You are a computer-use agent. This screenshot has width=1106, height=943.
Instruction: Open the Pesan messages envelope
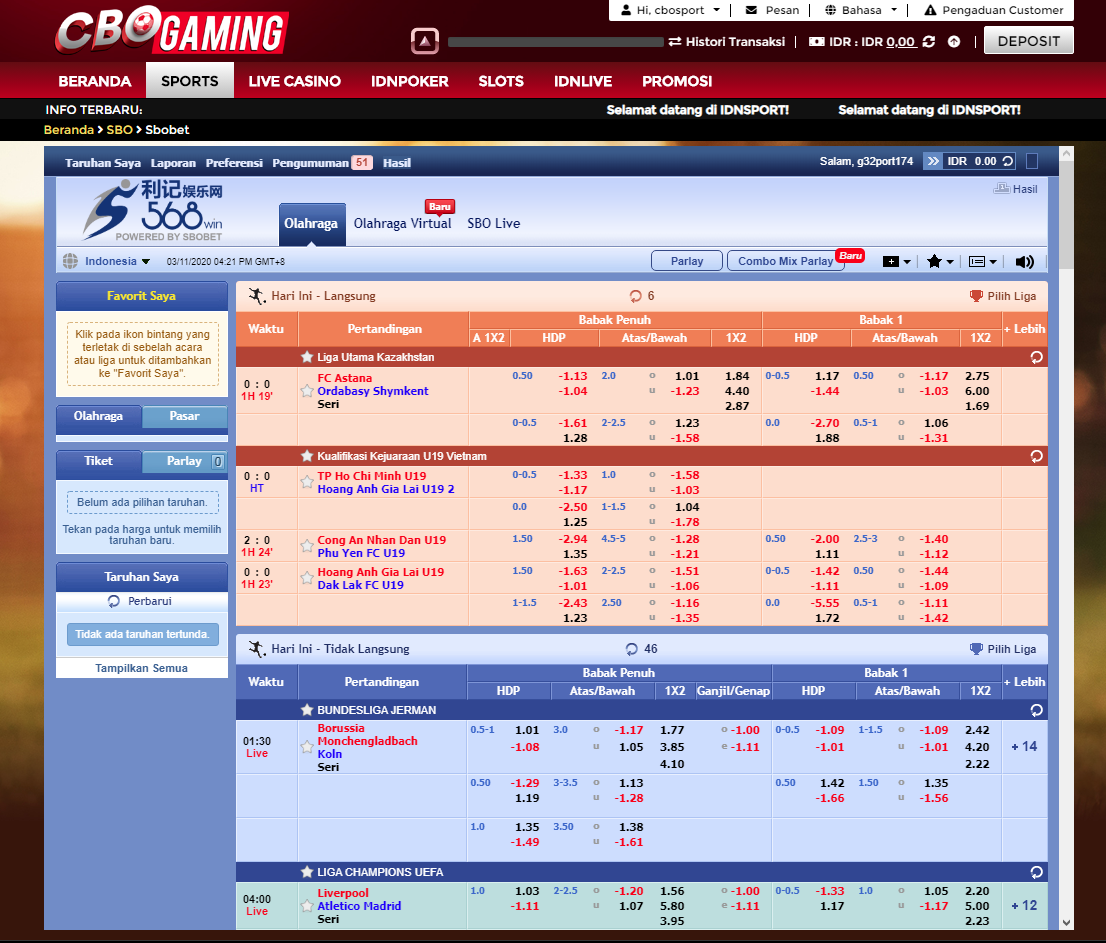point(751,10)
